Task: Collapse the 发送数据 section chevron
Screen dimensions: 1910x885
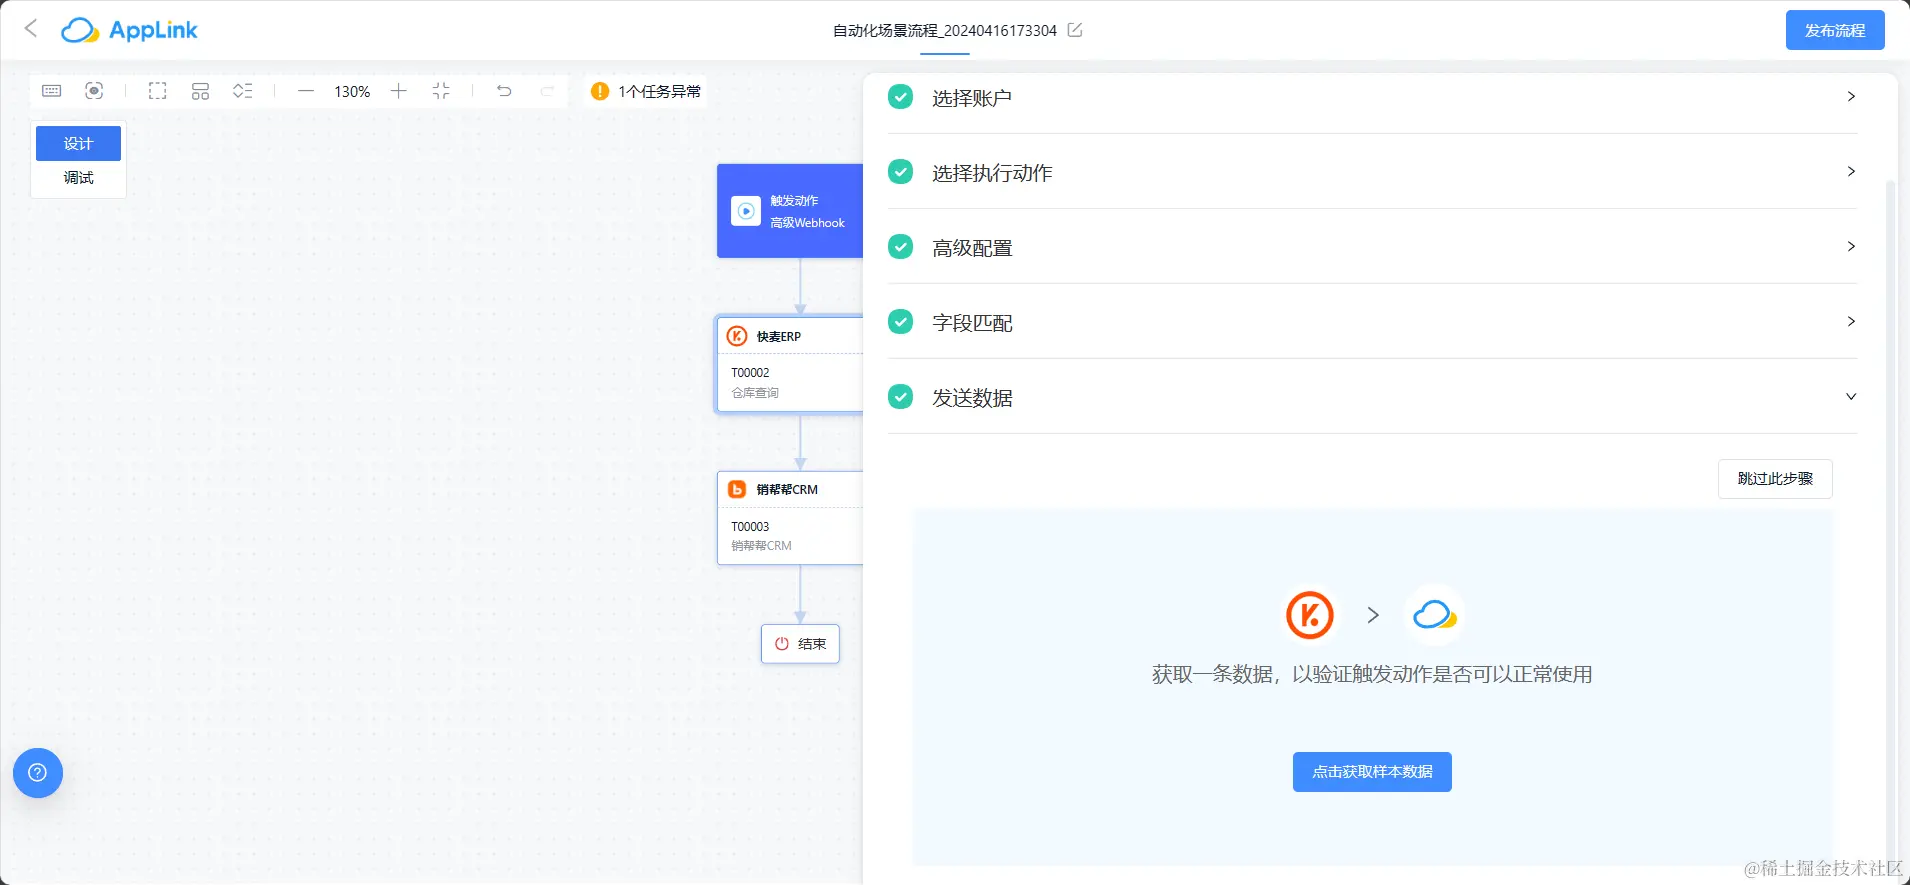Action: (x=1851, y=397)
